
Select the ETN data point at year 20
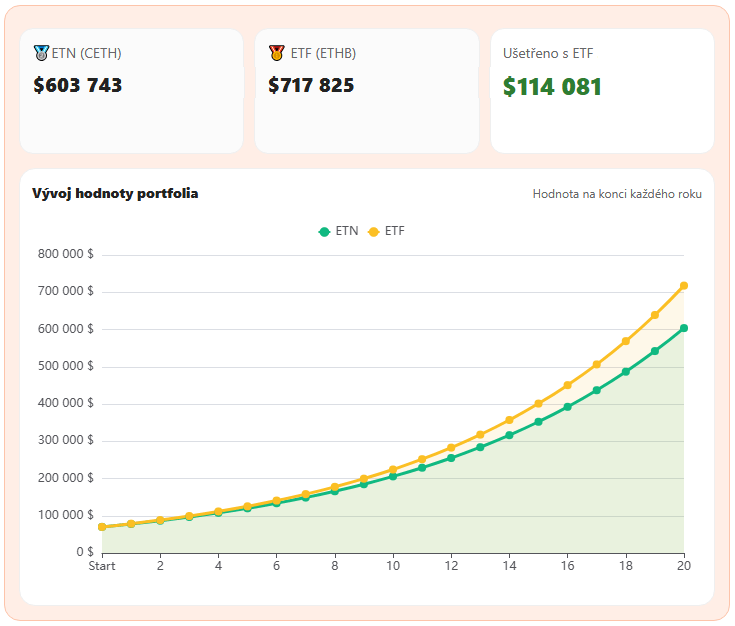[684, 328]
